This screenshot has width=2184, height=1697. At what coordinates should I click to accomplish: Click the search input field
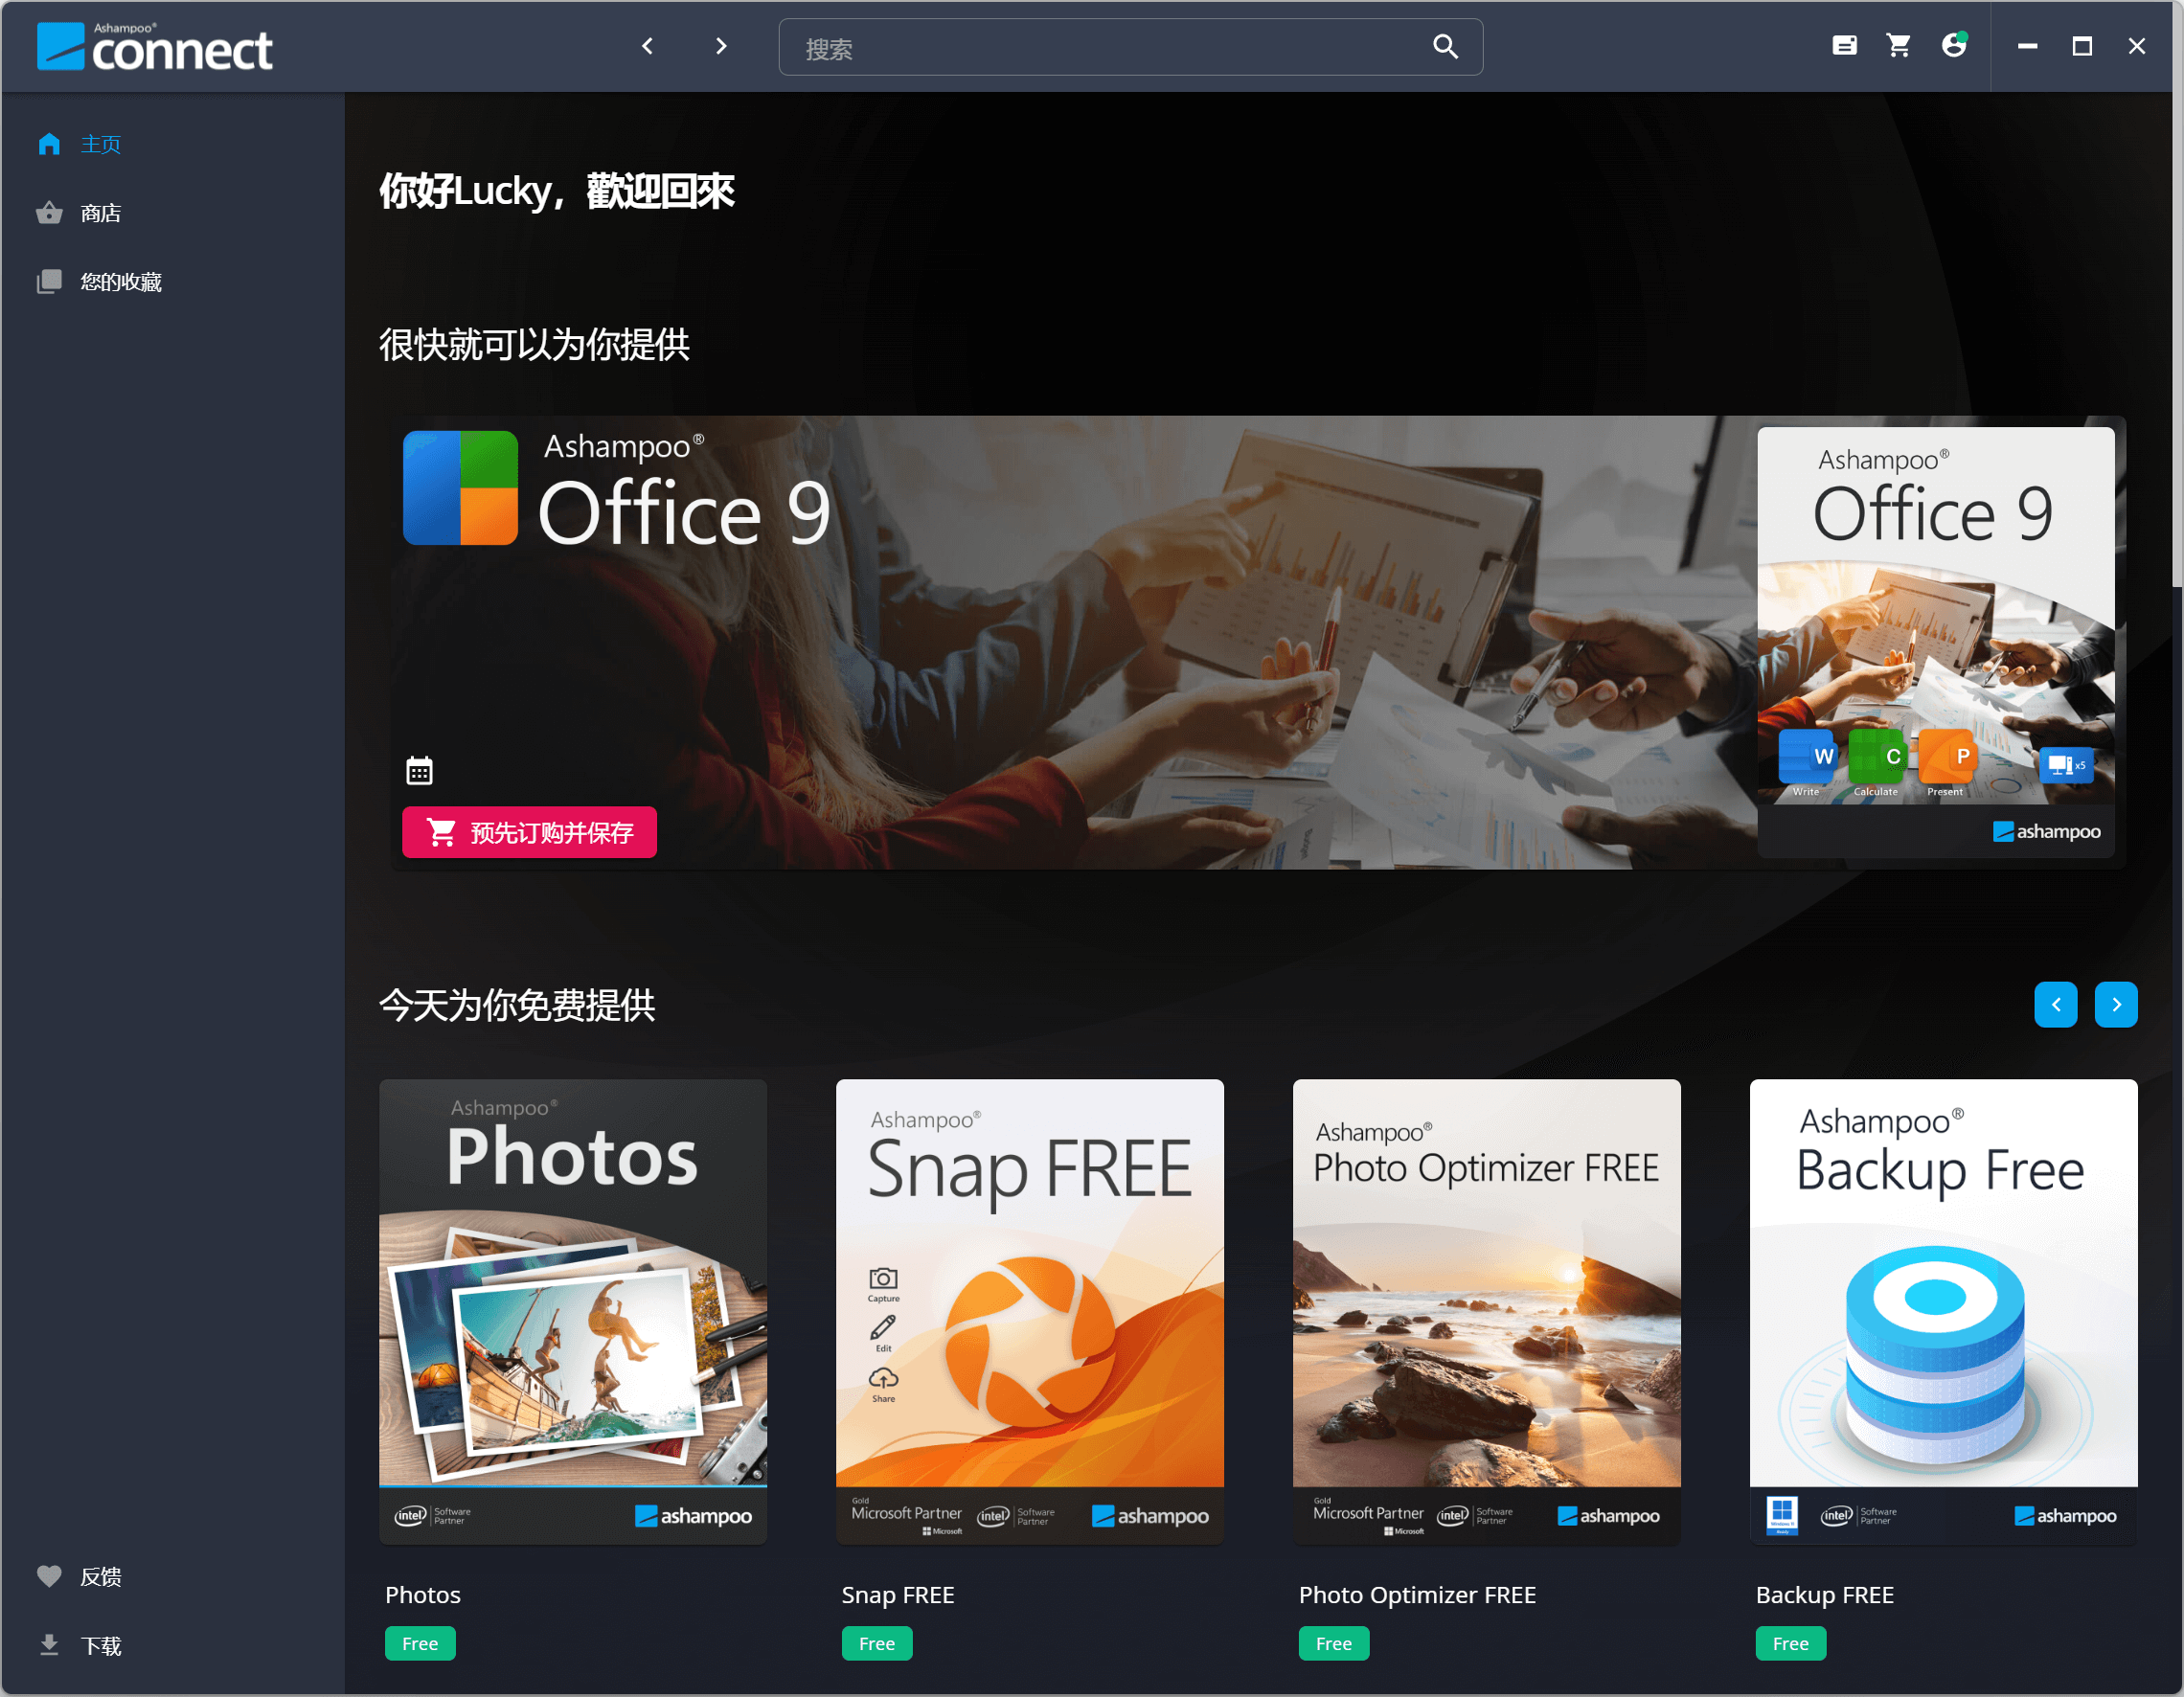pos(1130,47)
